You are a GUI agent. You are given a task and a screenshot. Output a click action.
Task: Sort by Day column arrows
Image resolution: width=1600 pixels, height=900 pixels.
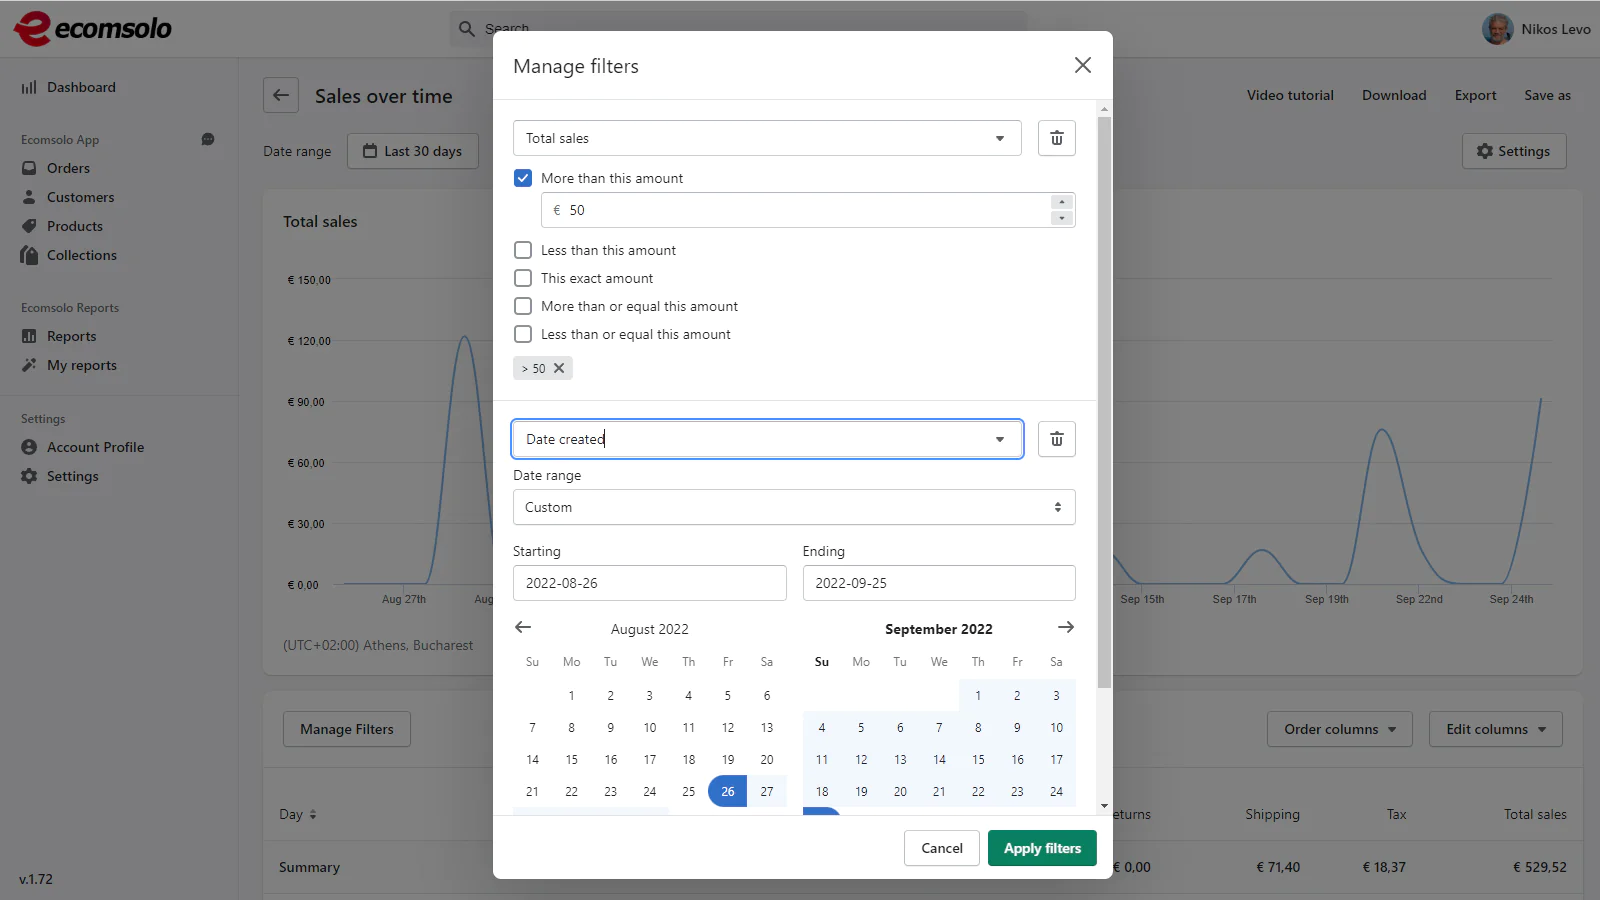tap(313, 815)
